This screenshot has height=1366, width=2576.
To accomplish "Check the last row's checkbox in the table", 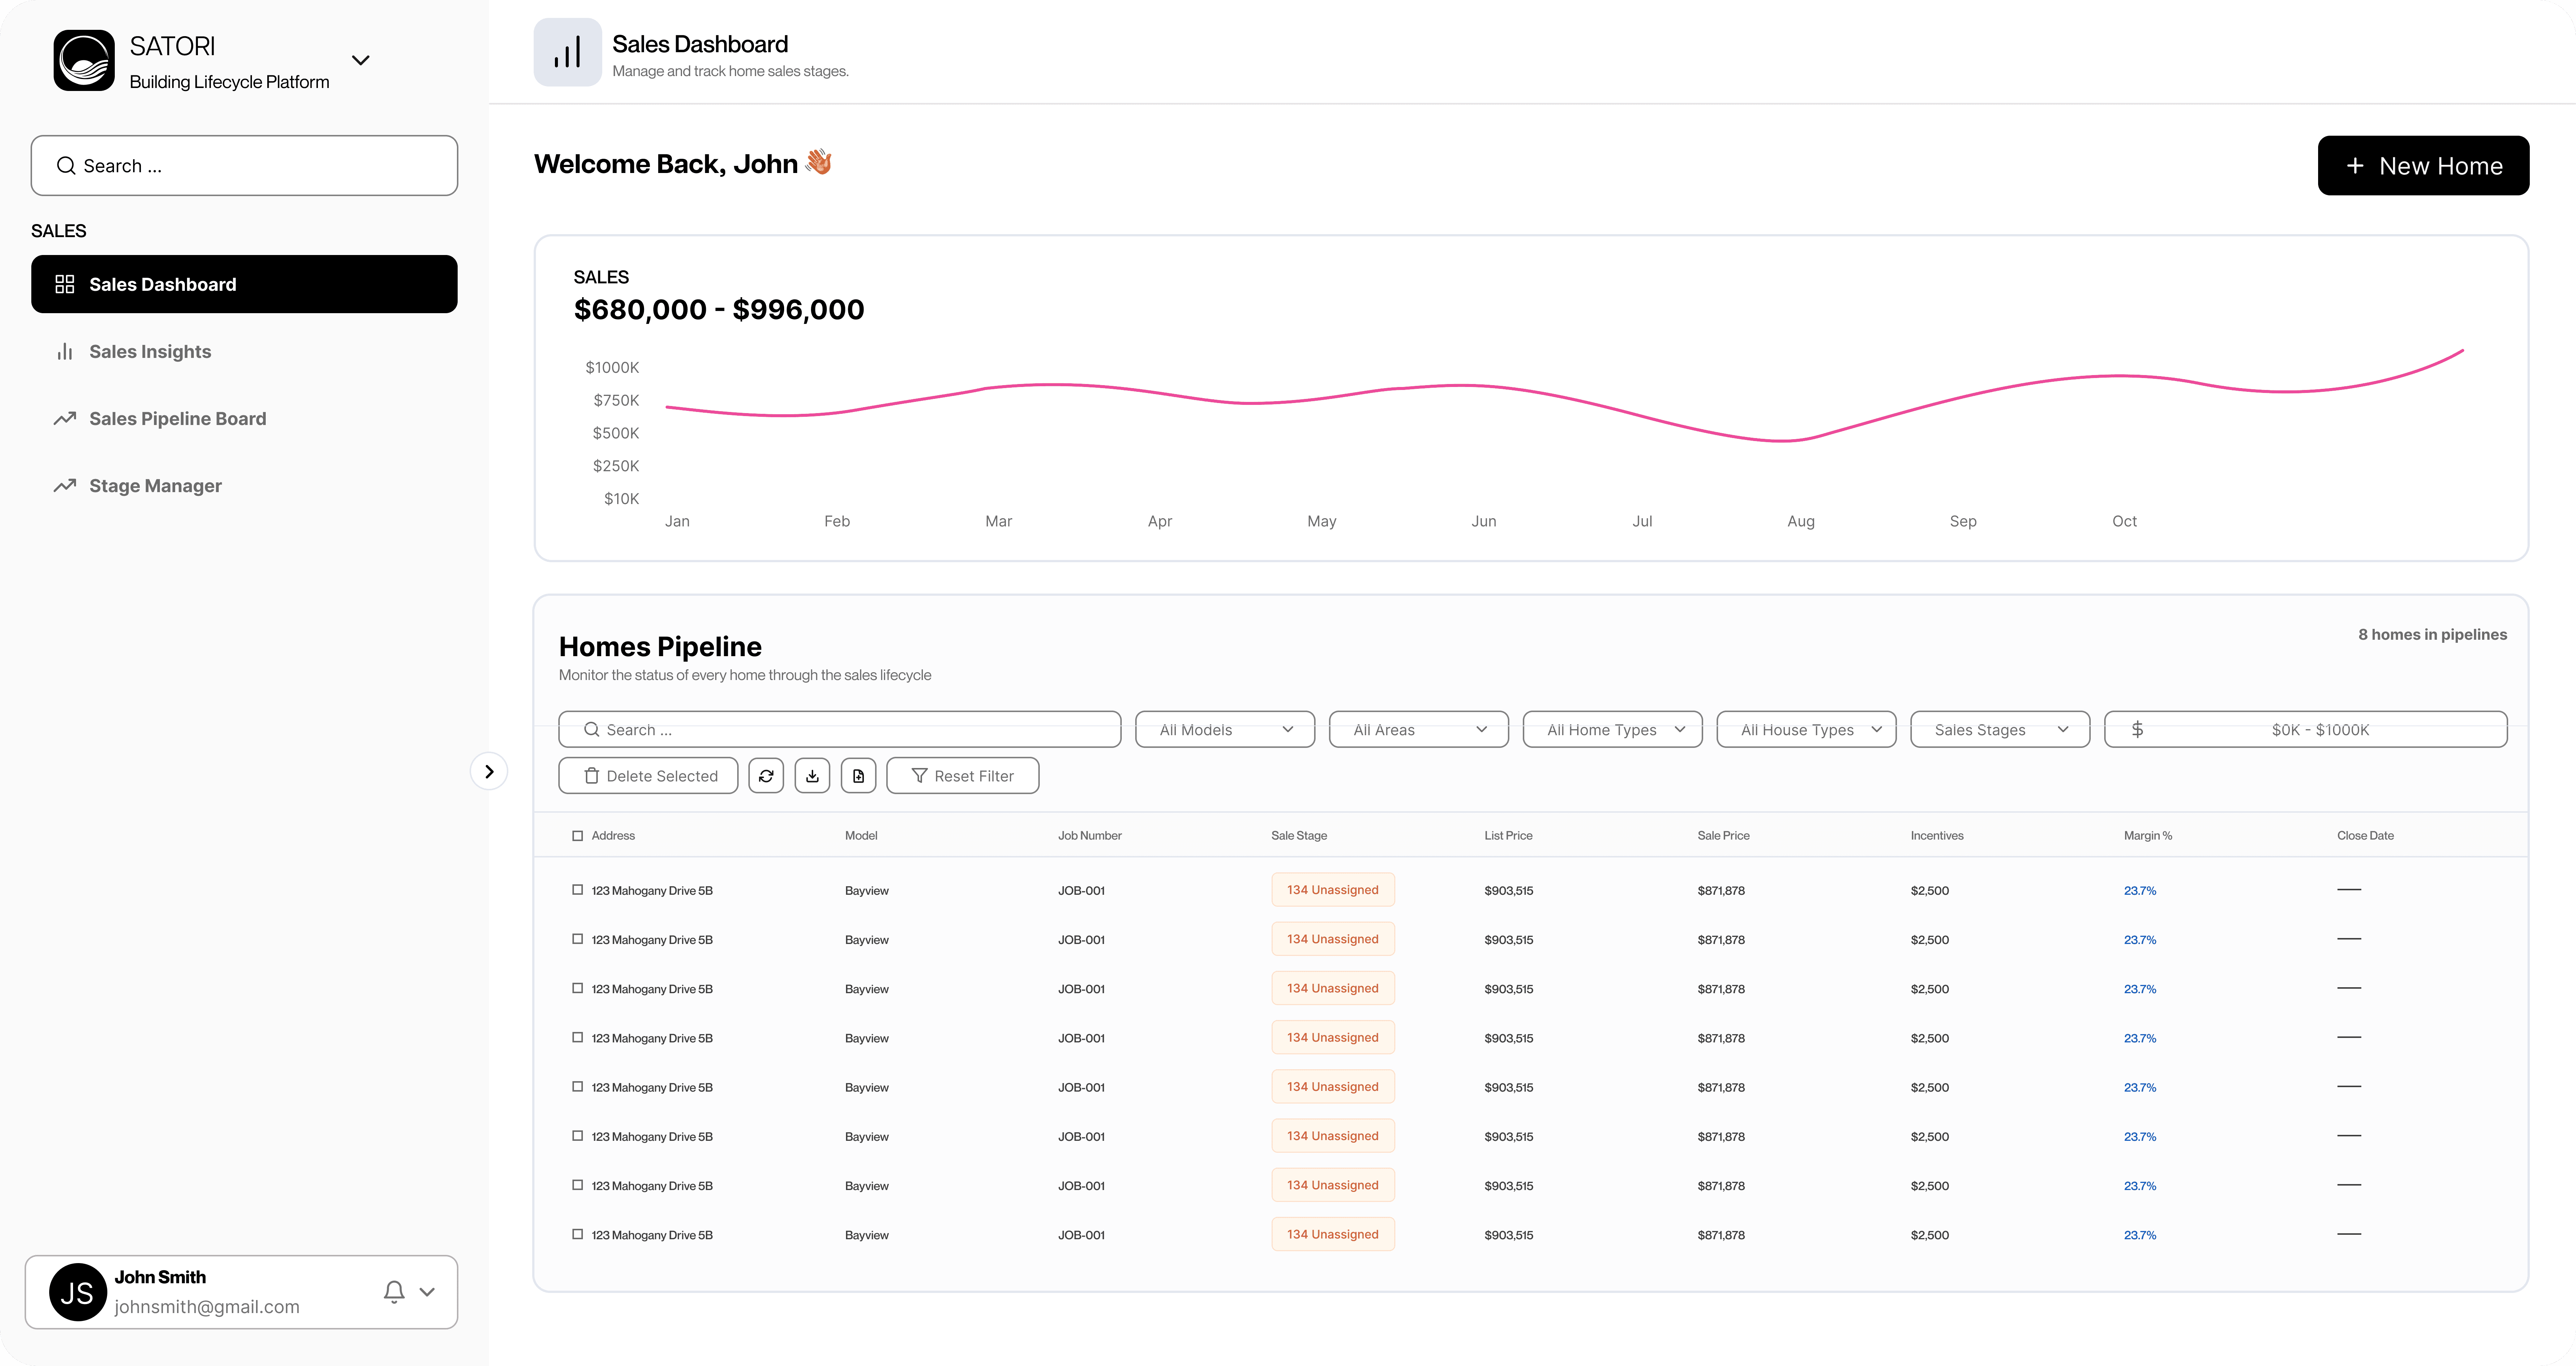I will click(x=577, y=1234).
